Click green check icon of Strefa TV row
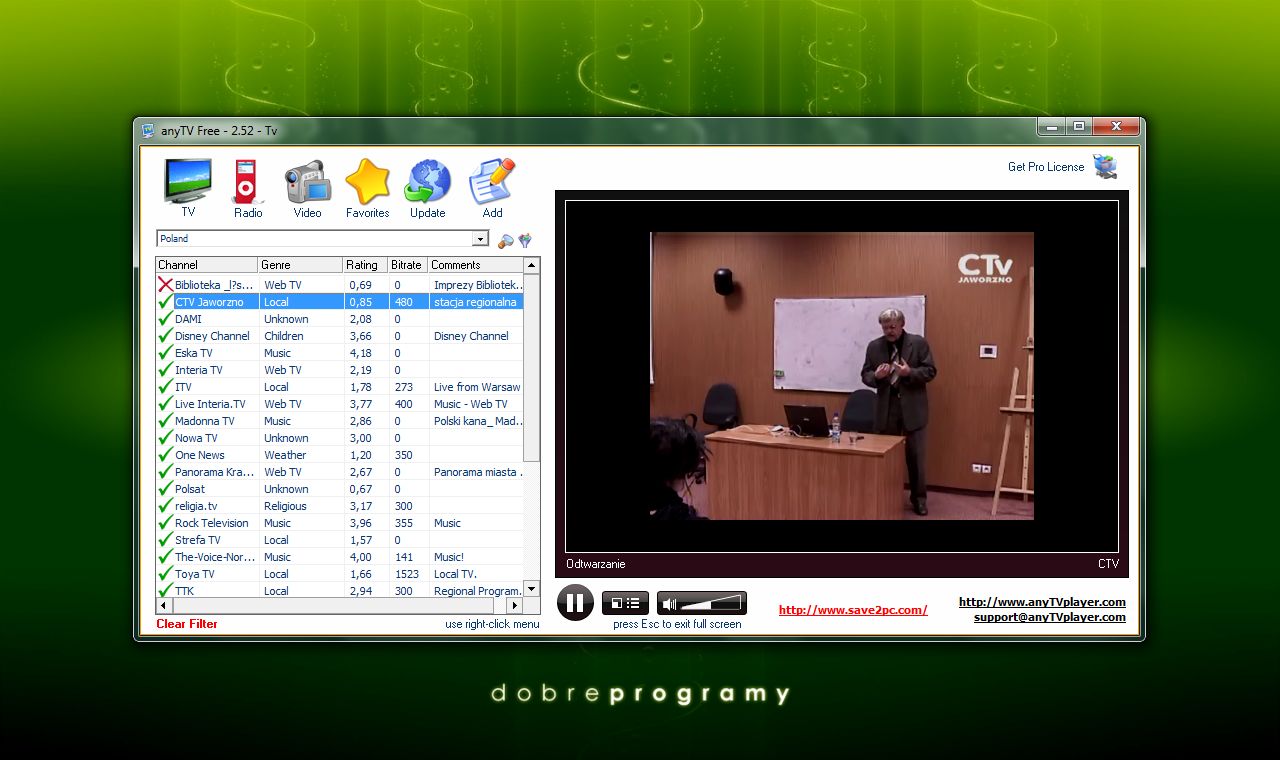The image size is (1280, 760). pos(165,540)
